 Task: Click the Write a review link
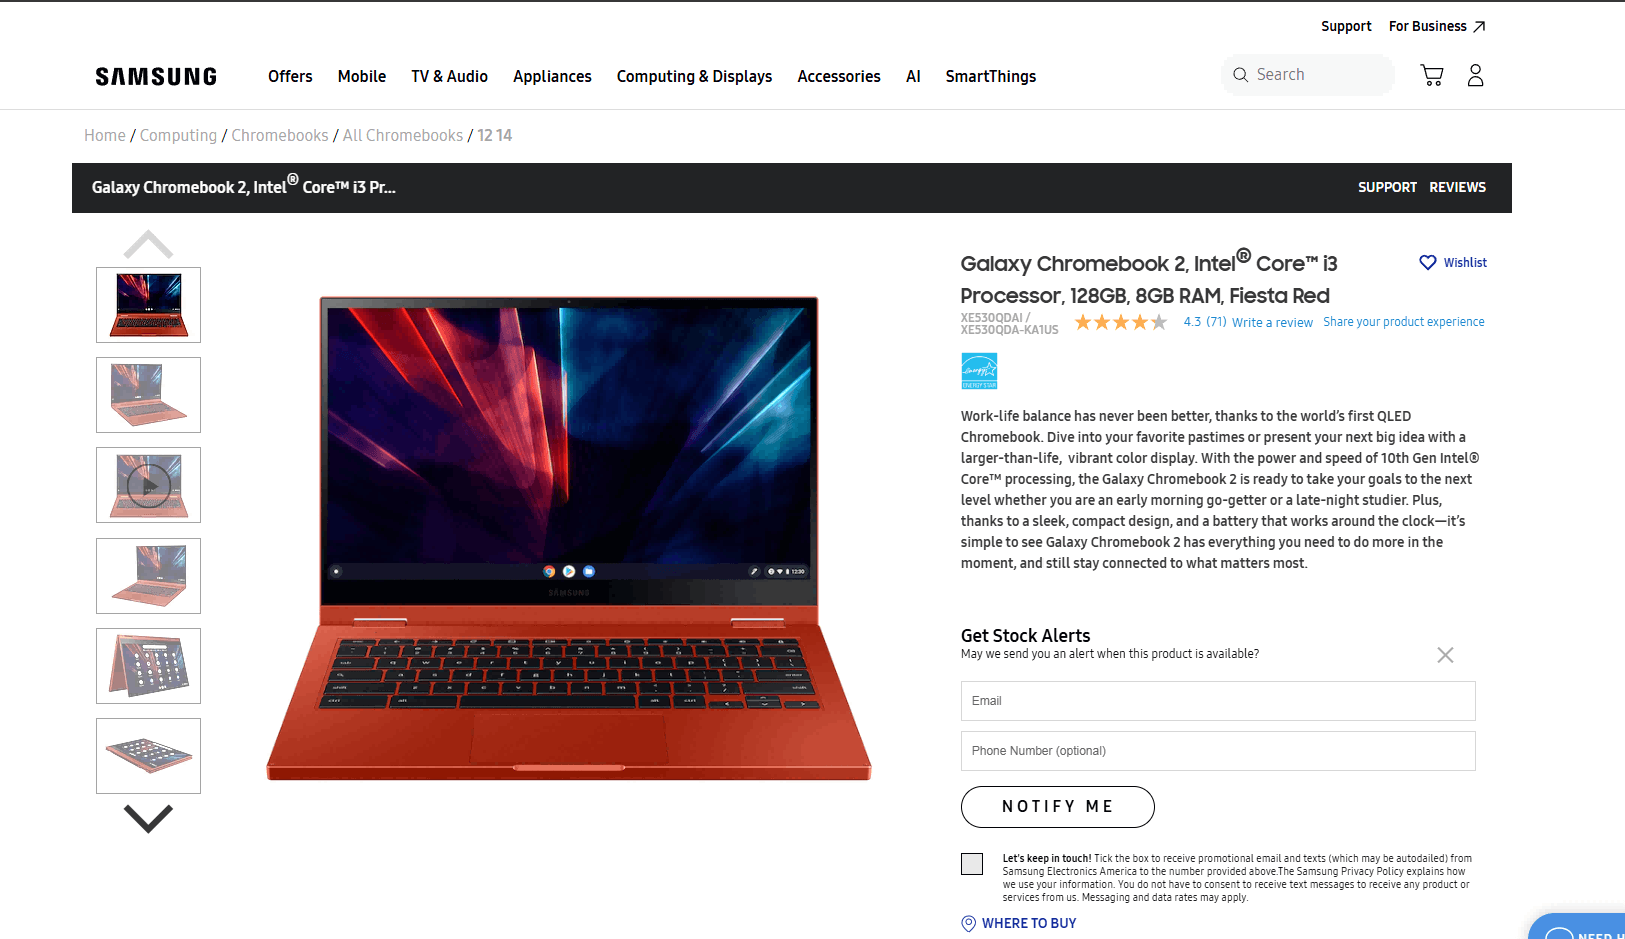coord(1272,322)
